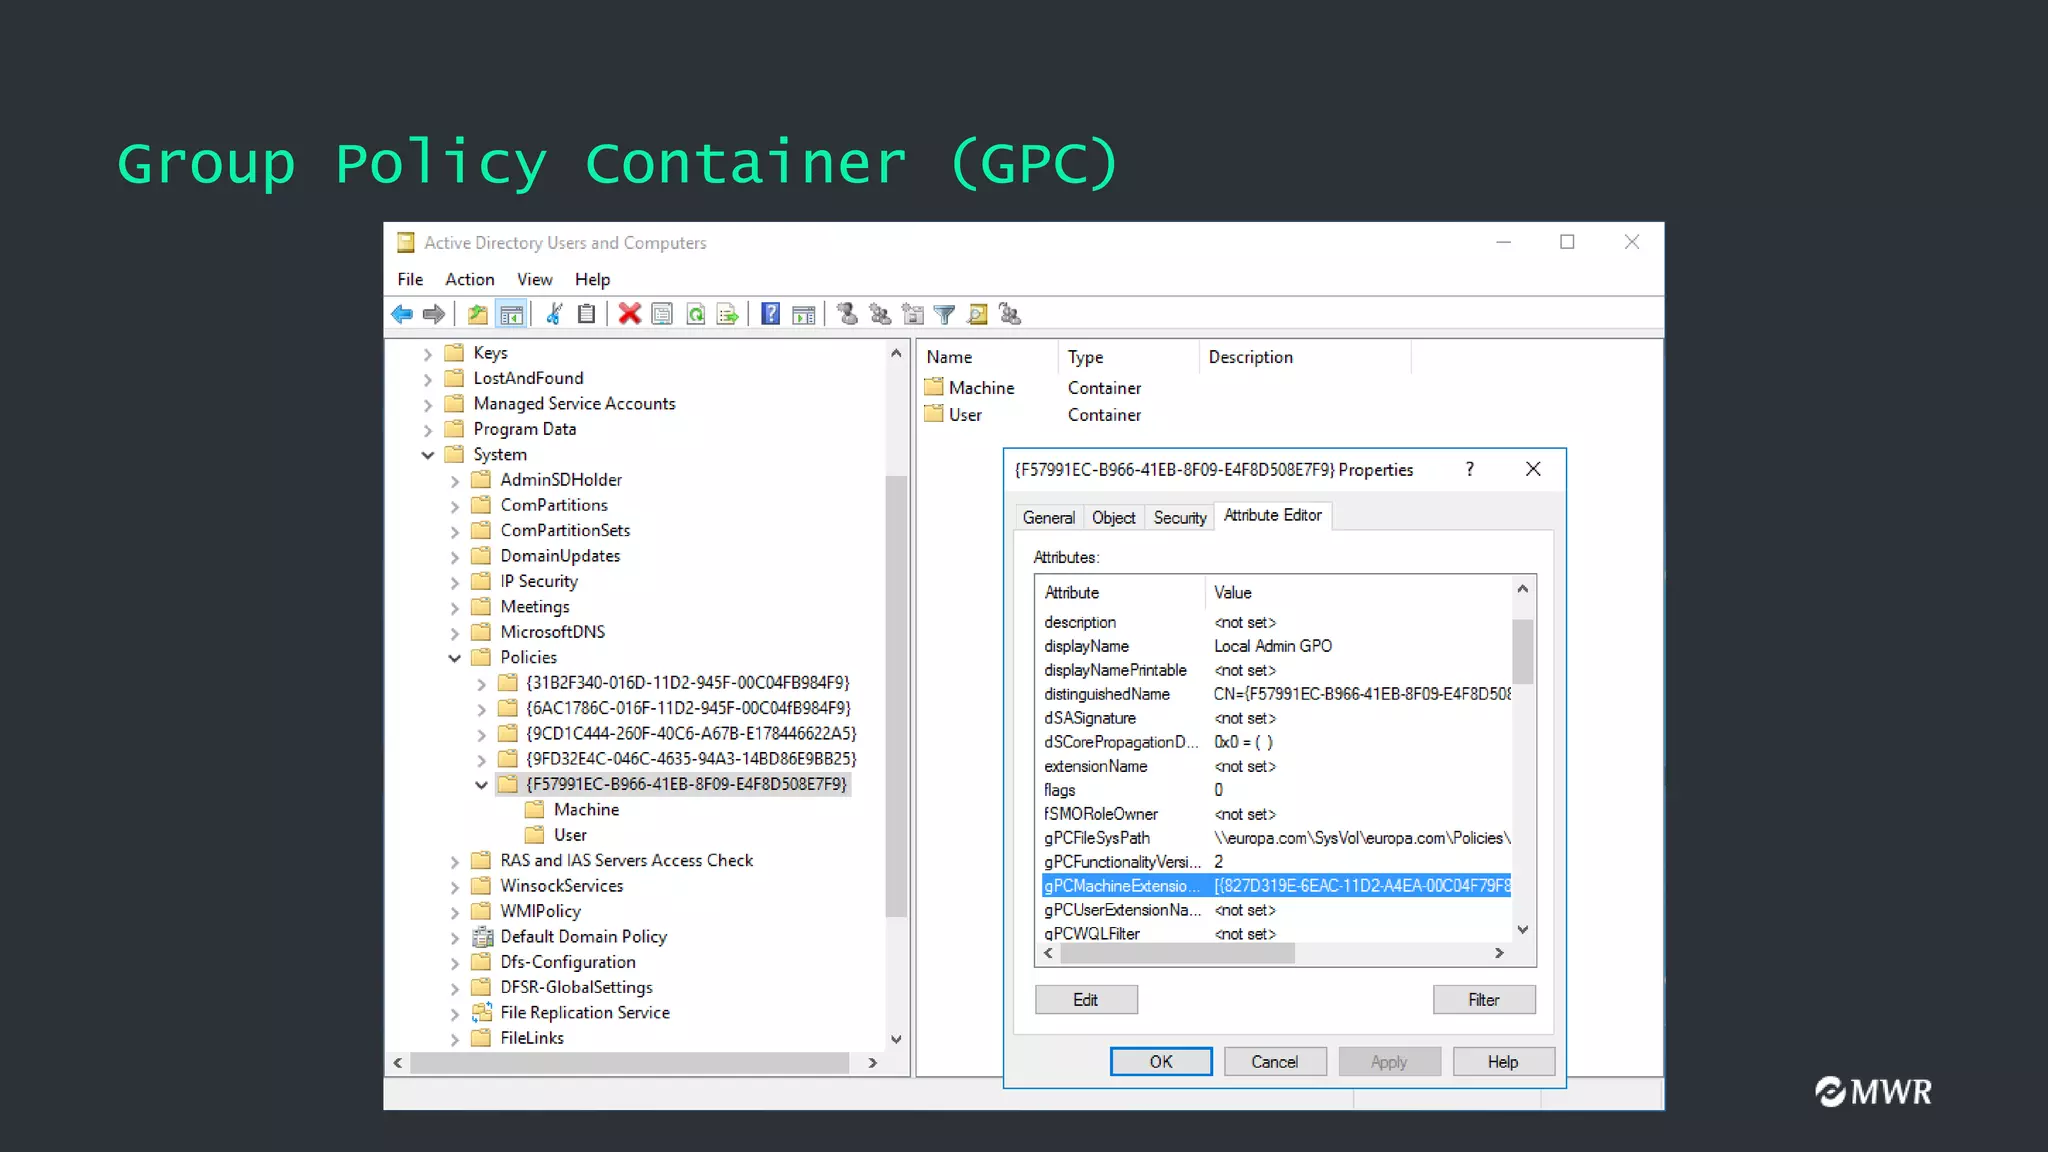This screenshot has height=1152, width=2048.
Task: Click the Type column header
Action: [1128, 357]
